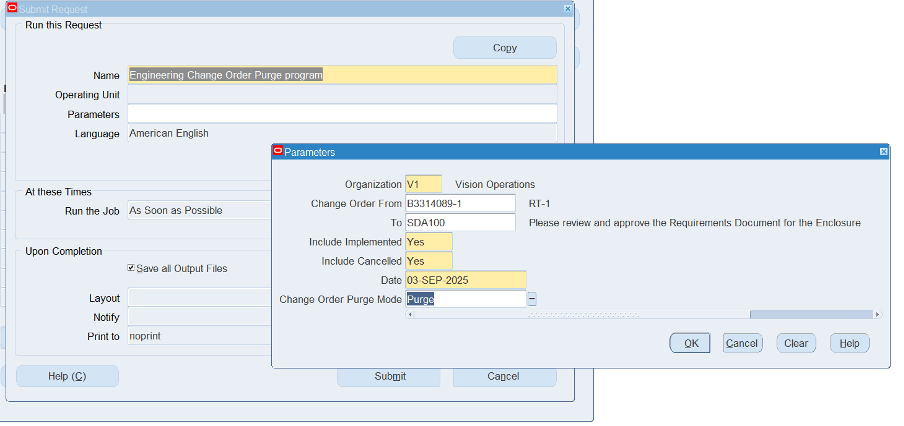This screenshot has width=904, height=426.
Task: Click Cancel in the Parameters dialog
Action: pos(743,343)
